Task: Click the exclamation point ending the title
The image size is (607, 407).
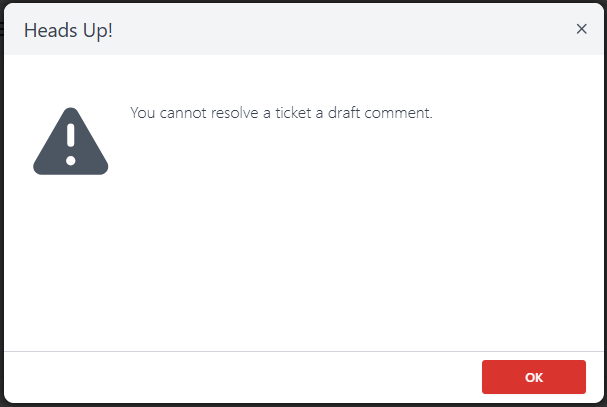Action: [109, 30]
